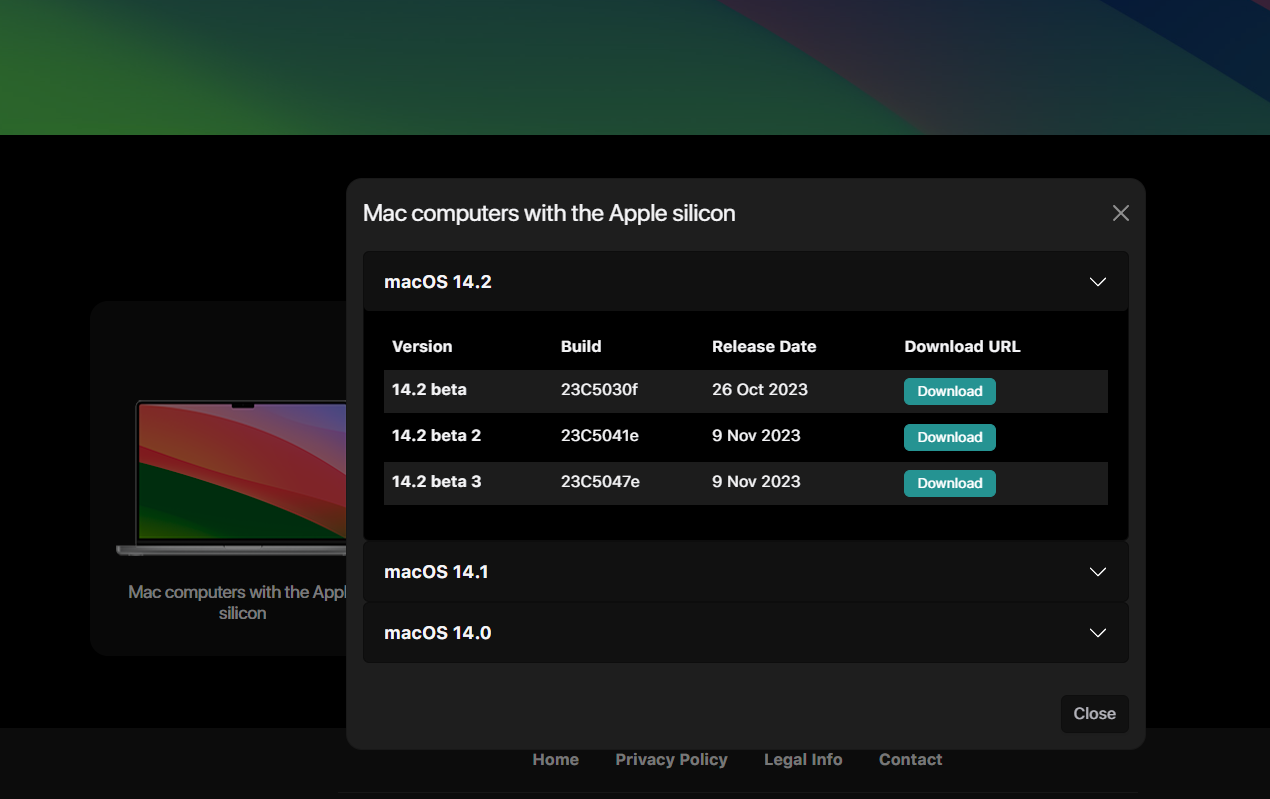
Task: Open the Home footer link
Action: [555, 760]
